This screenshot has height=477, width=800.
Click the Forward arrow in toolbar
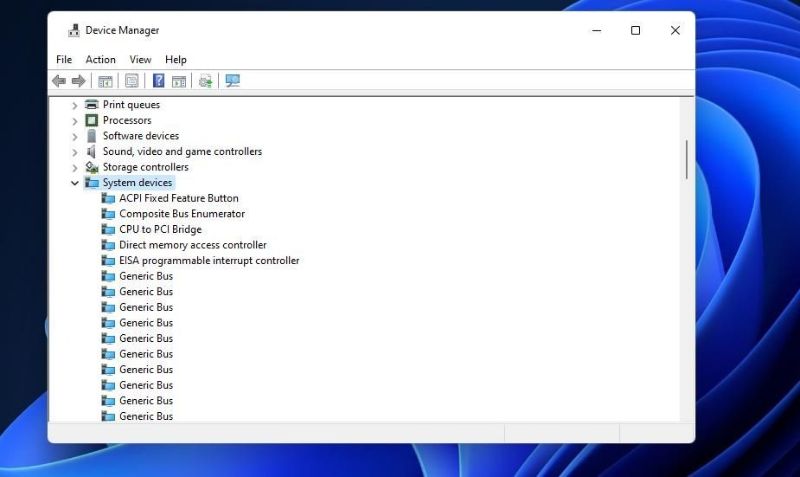(78, 81)
